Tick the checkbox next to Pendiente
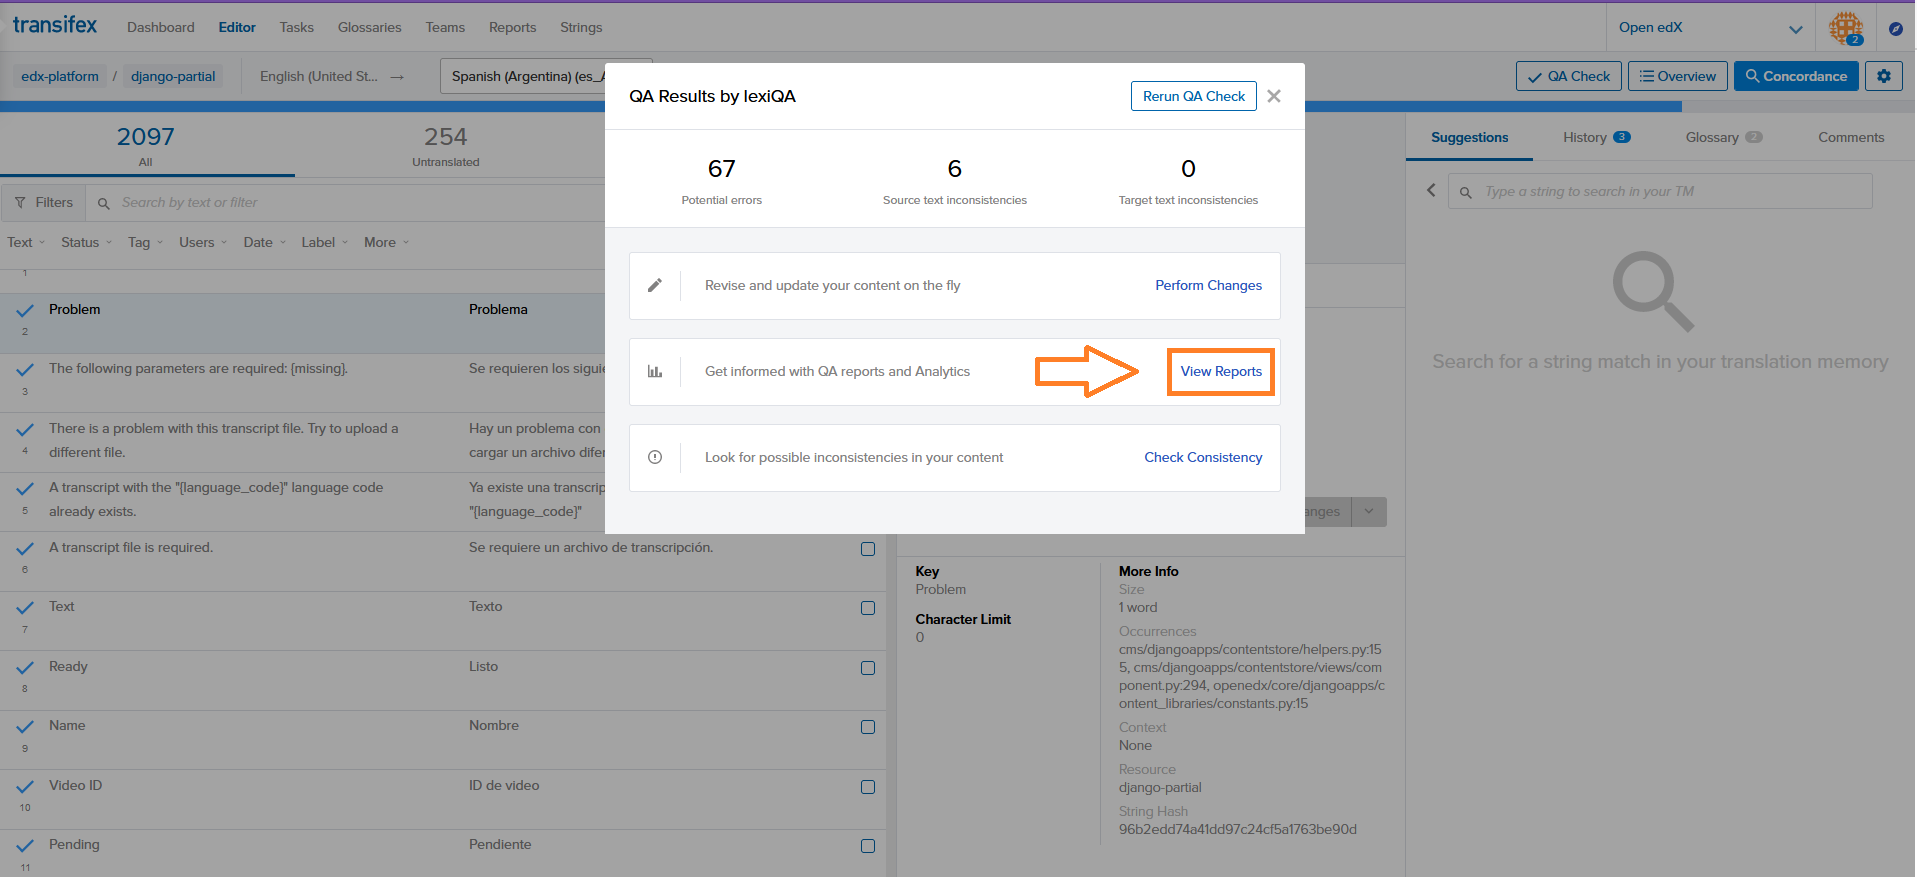The width and height of the screenshot is (1917, 877). 868,845
